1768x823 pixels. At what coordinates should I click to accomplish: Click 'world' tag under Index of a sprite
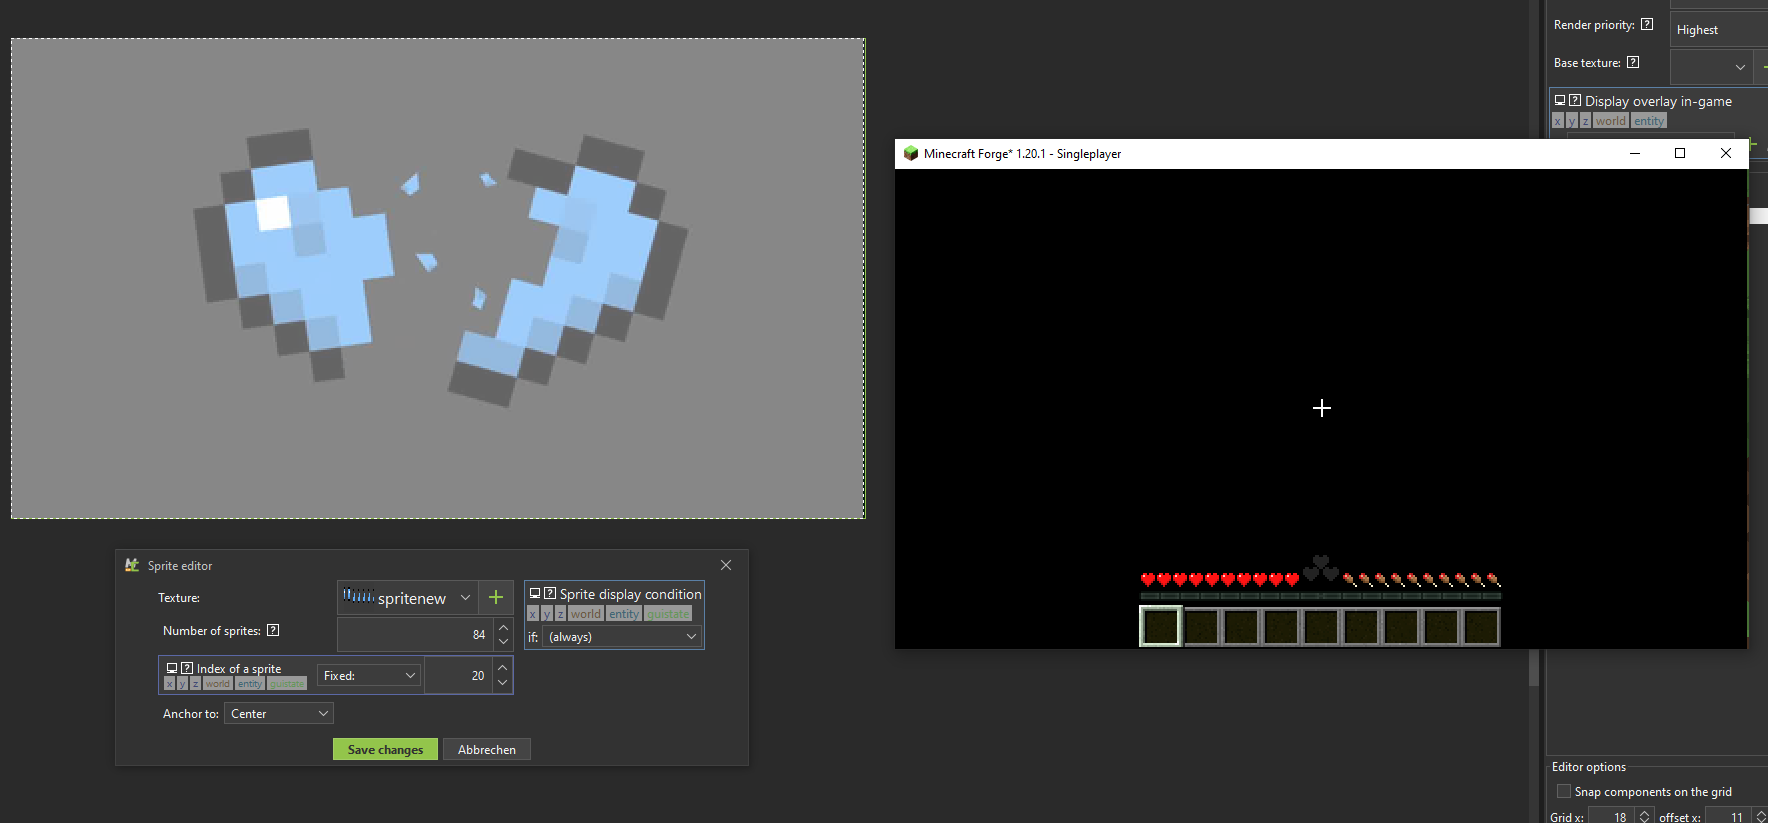217,684
